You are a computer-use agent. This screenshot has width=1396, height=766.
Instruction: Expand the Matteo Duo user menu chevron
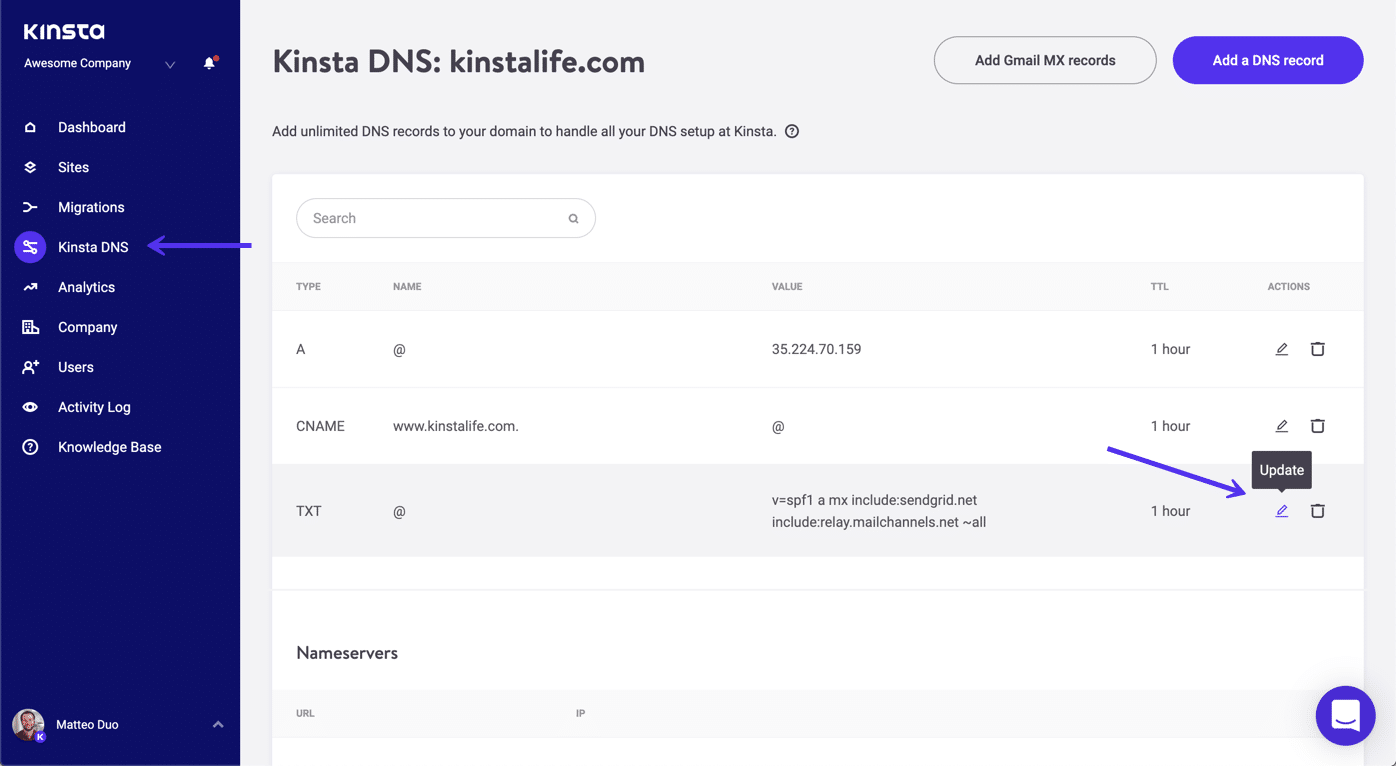pyautogui.click(x=218, y=724)
